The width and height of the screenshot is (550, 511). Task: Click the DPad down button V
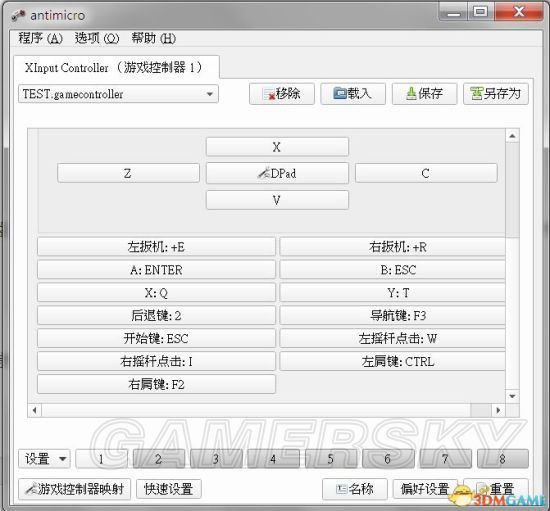(277, 200)
